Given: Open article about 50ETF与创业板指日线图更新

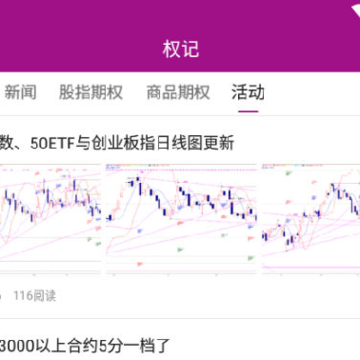Looking at the screenshot, I should pos(117,143).
